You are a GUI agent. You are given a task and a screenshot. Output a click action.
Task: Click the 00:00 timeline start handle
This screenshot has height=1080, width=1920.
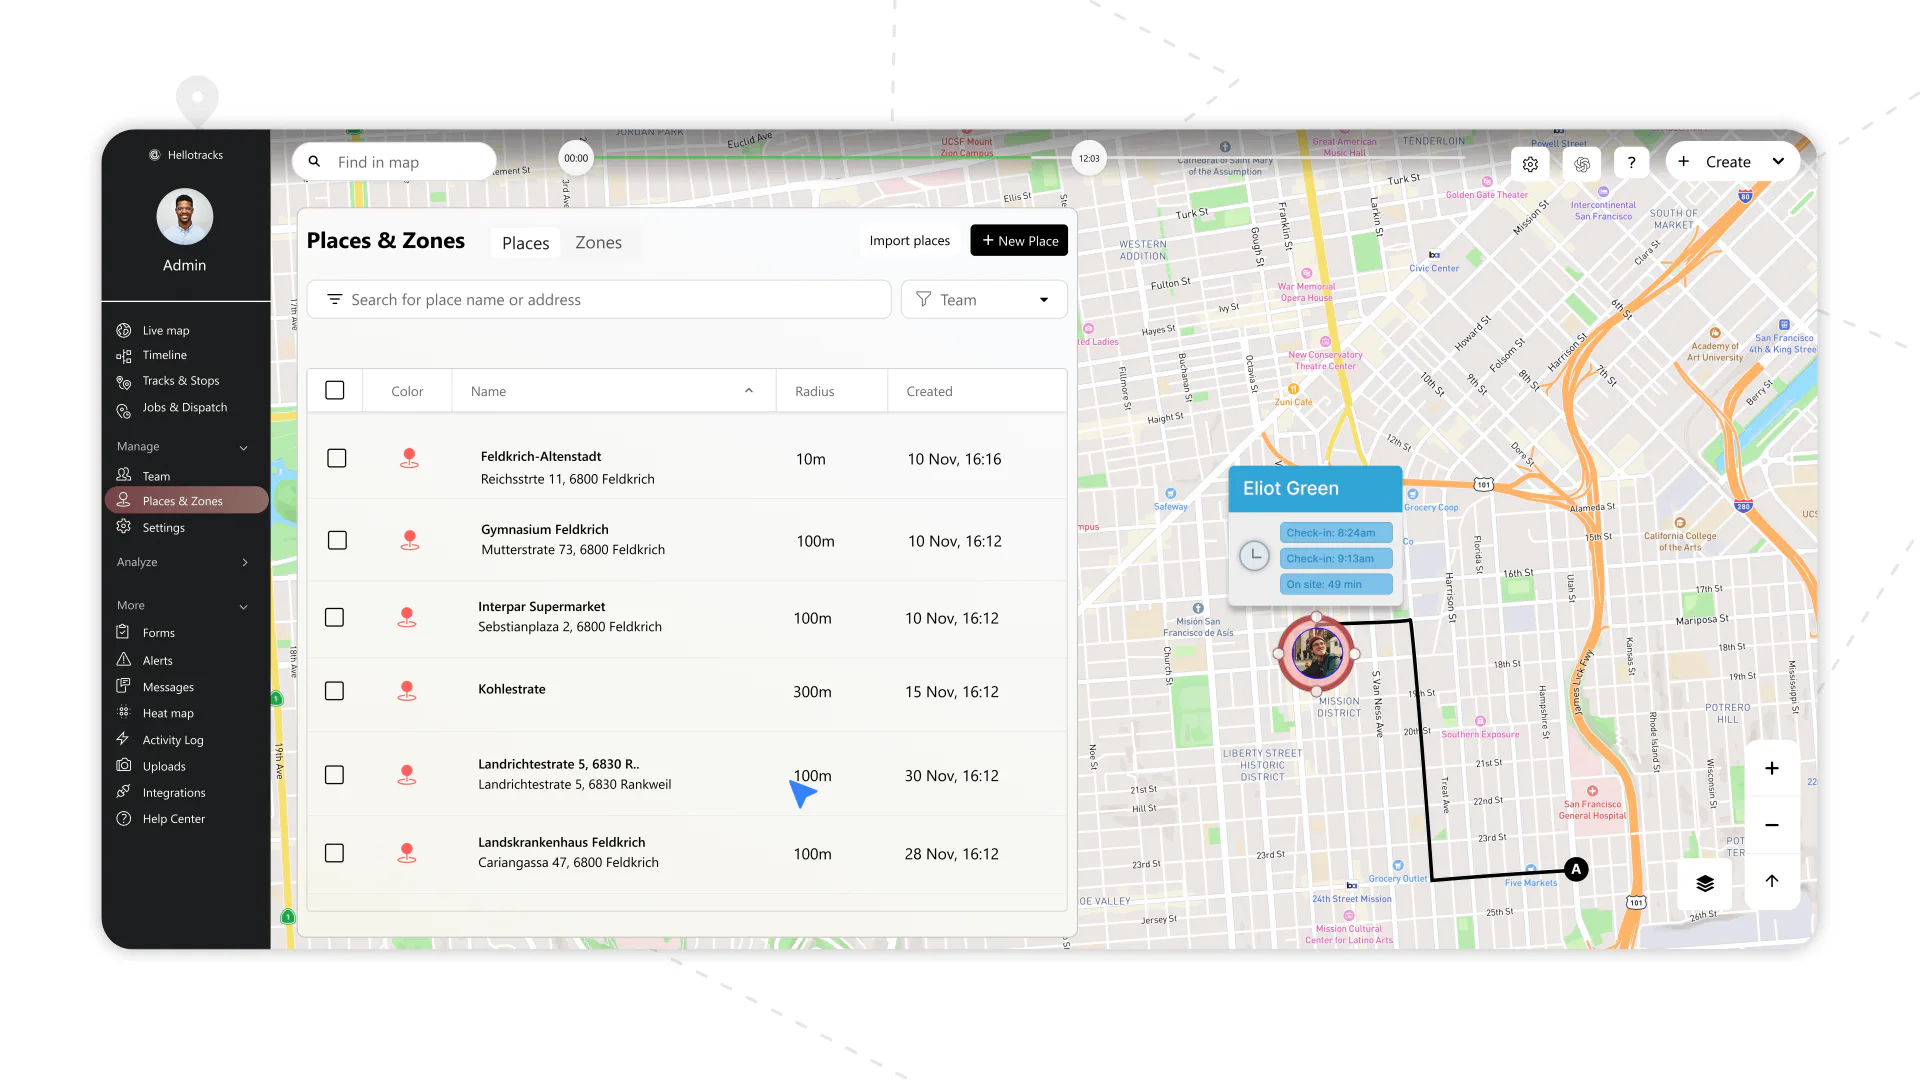(x=576, y=158)
